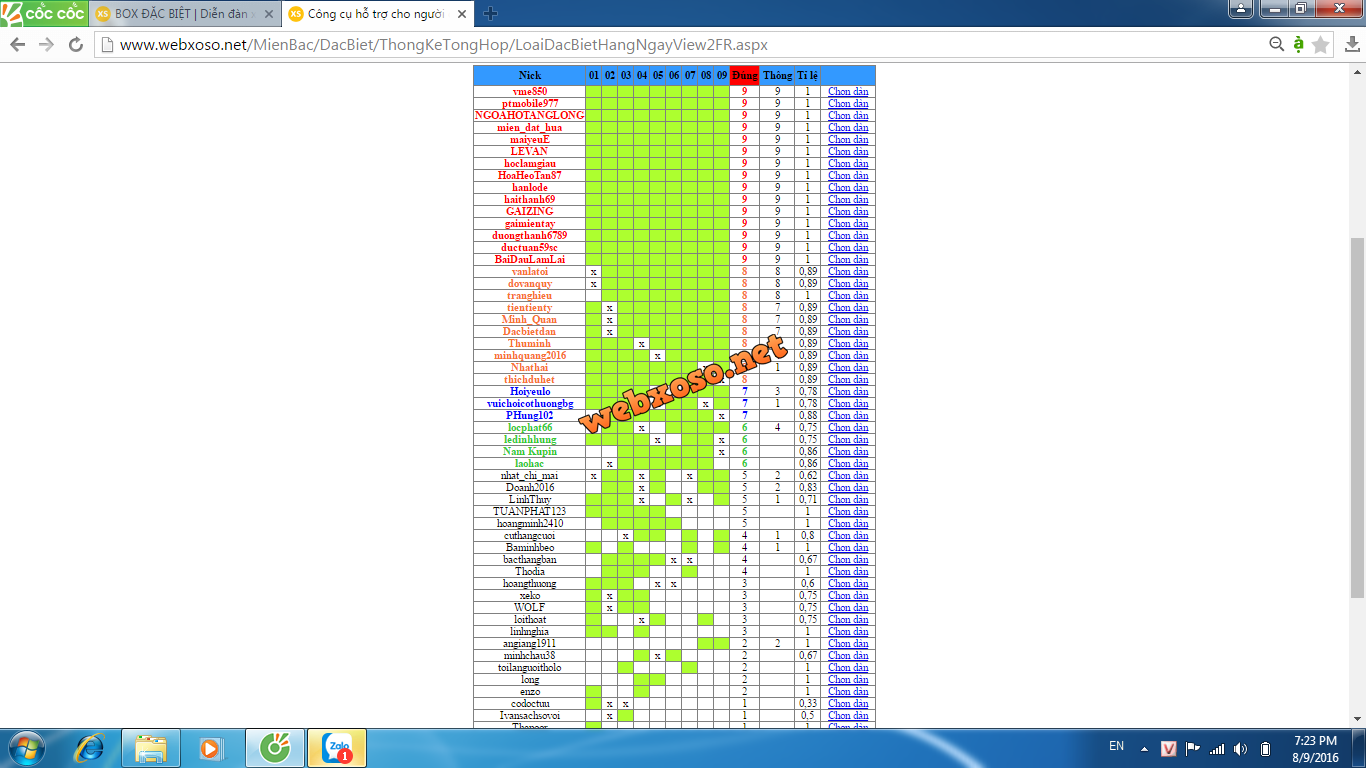Screen dimensions: 1366x768
Task: Select the nick toilanguoitholo
Action: 530,668
